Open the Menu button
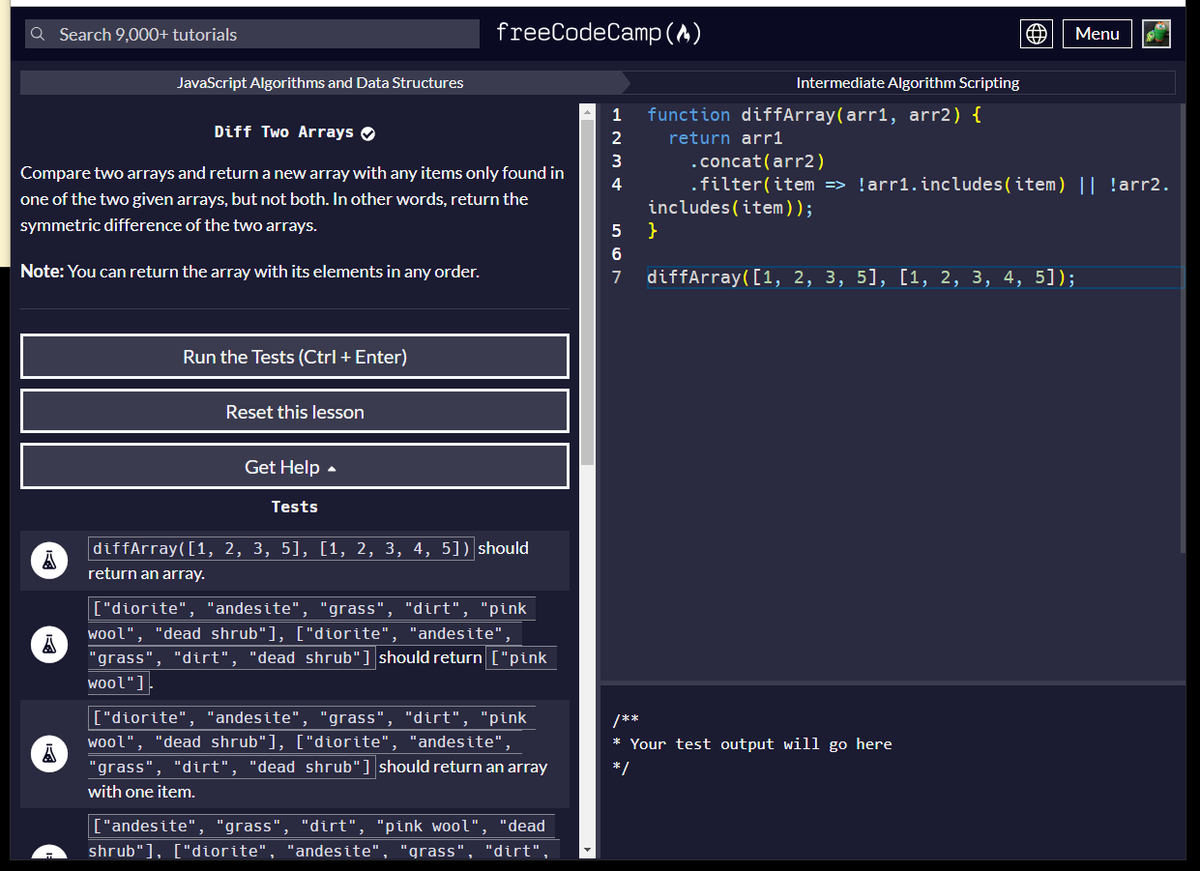Screen dimensions: 1200x871 pos(1097,34)
